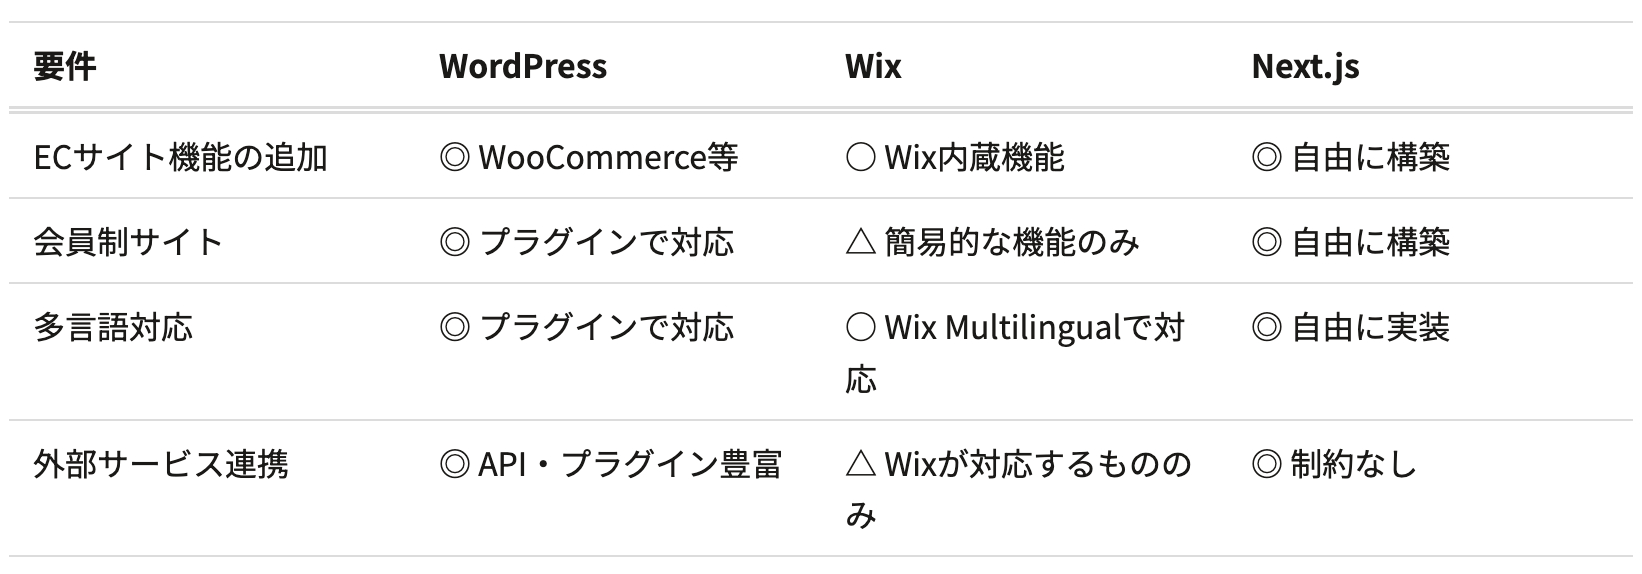1642x574 pixels.
Task: Click the WordPress column header
Action: [522, 66]
